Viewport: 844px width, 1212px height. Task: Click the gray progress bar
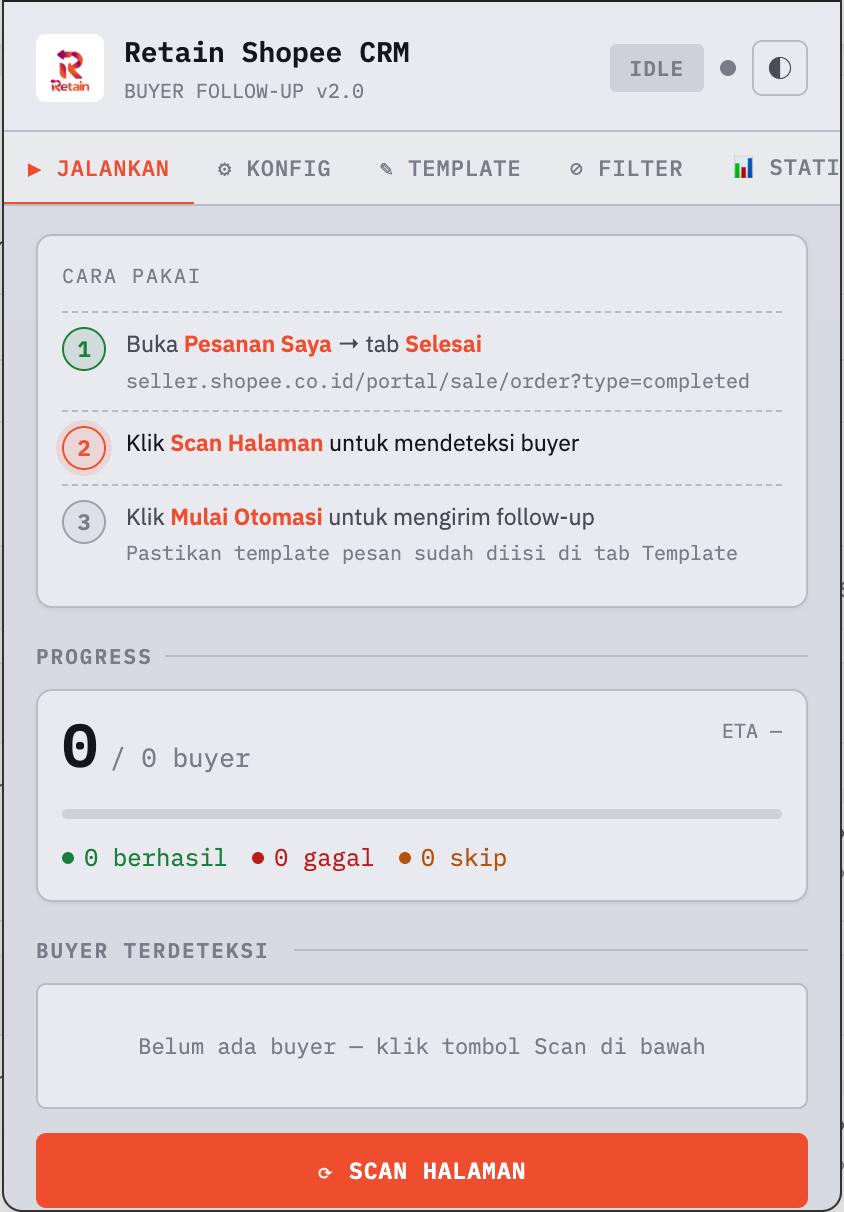click(x=421, y=810)
